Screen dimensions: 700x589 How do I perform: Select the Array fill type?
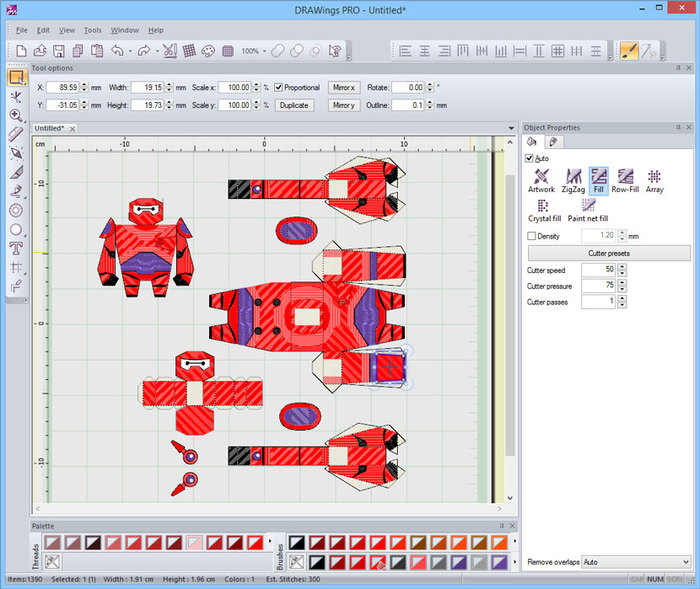tap(654, 180)
